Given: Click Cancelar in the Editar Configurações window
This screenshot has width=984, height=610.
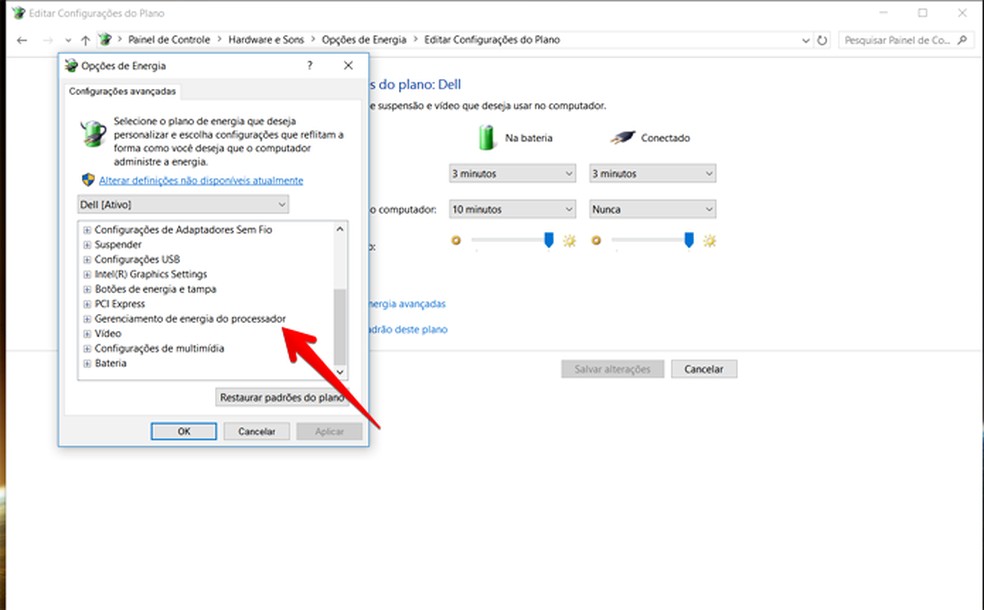Looking at the screenshot, I should pos(704,369).
